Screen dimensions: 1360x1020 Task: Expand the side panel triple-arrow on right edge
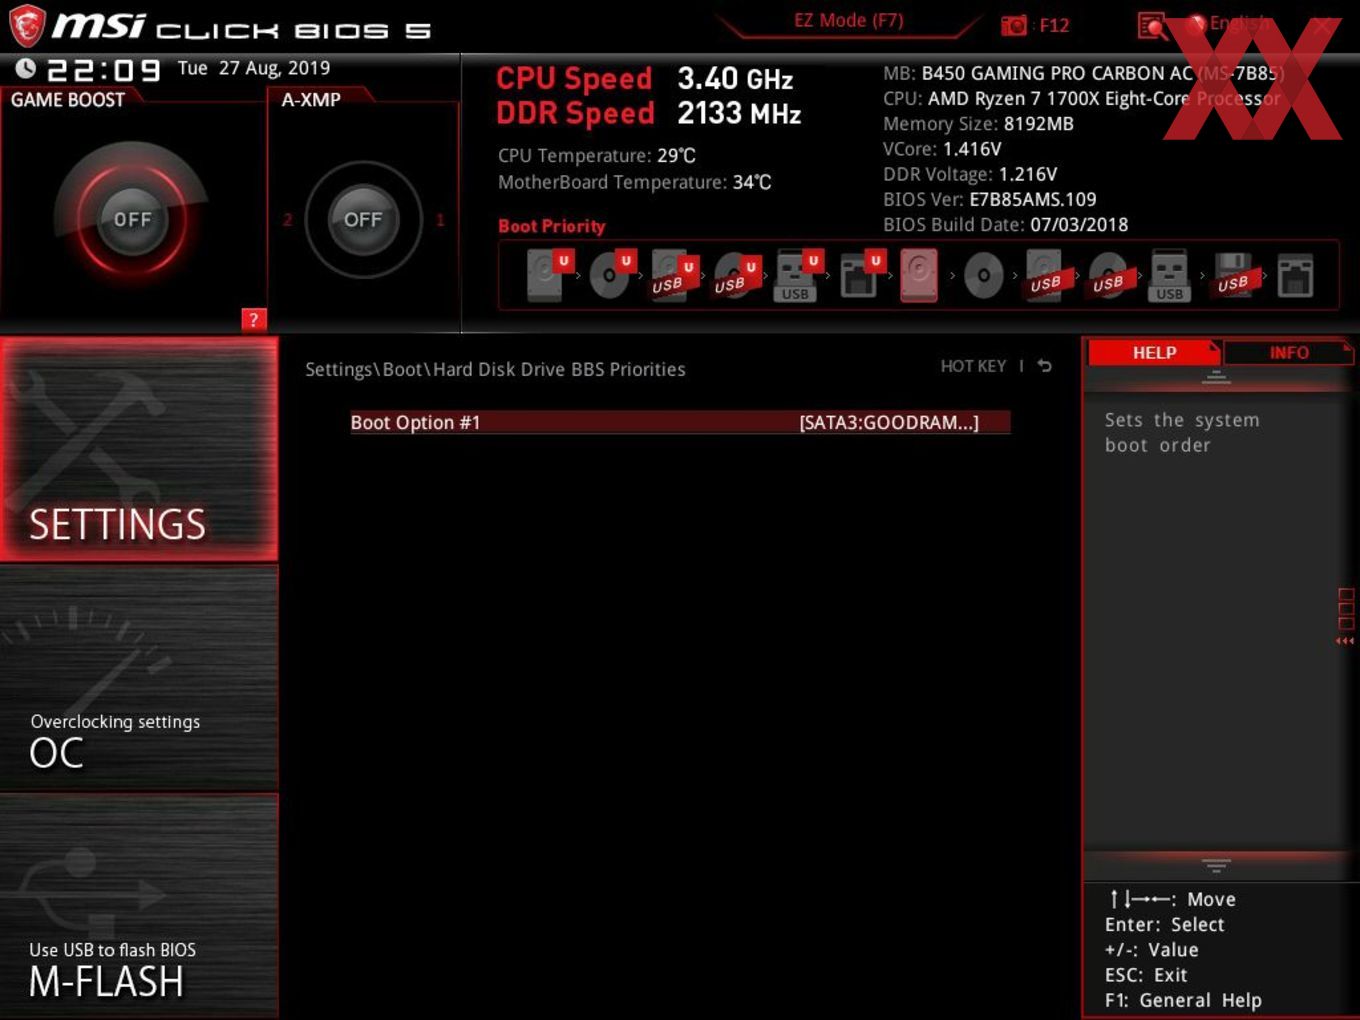pos(1345,641)
